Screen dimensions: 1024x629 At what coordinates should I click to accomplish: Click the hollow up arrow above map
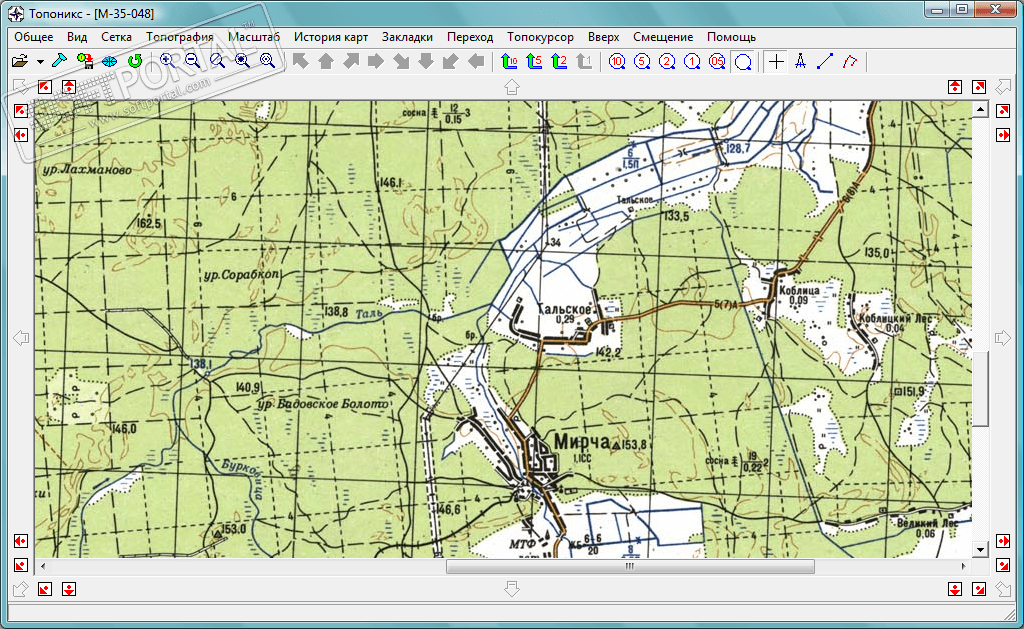tap(512, 88)
